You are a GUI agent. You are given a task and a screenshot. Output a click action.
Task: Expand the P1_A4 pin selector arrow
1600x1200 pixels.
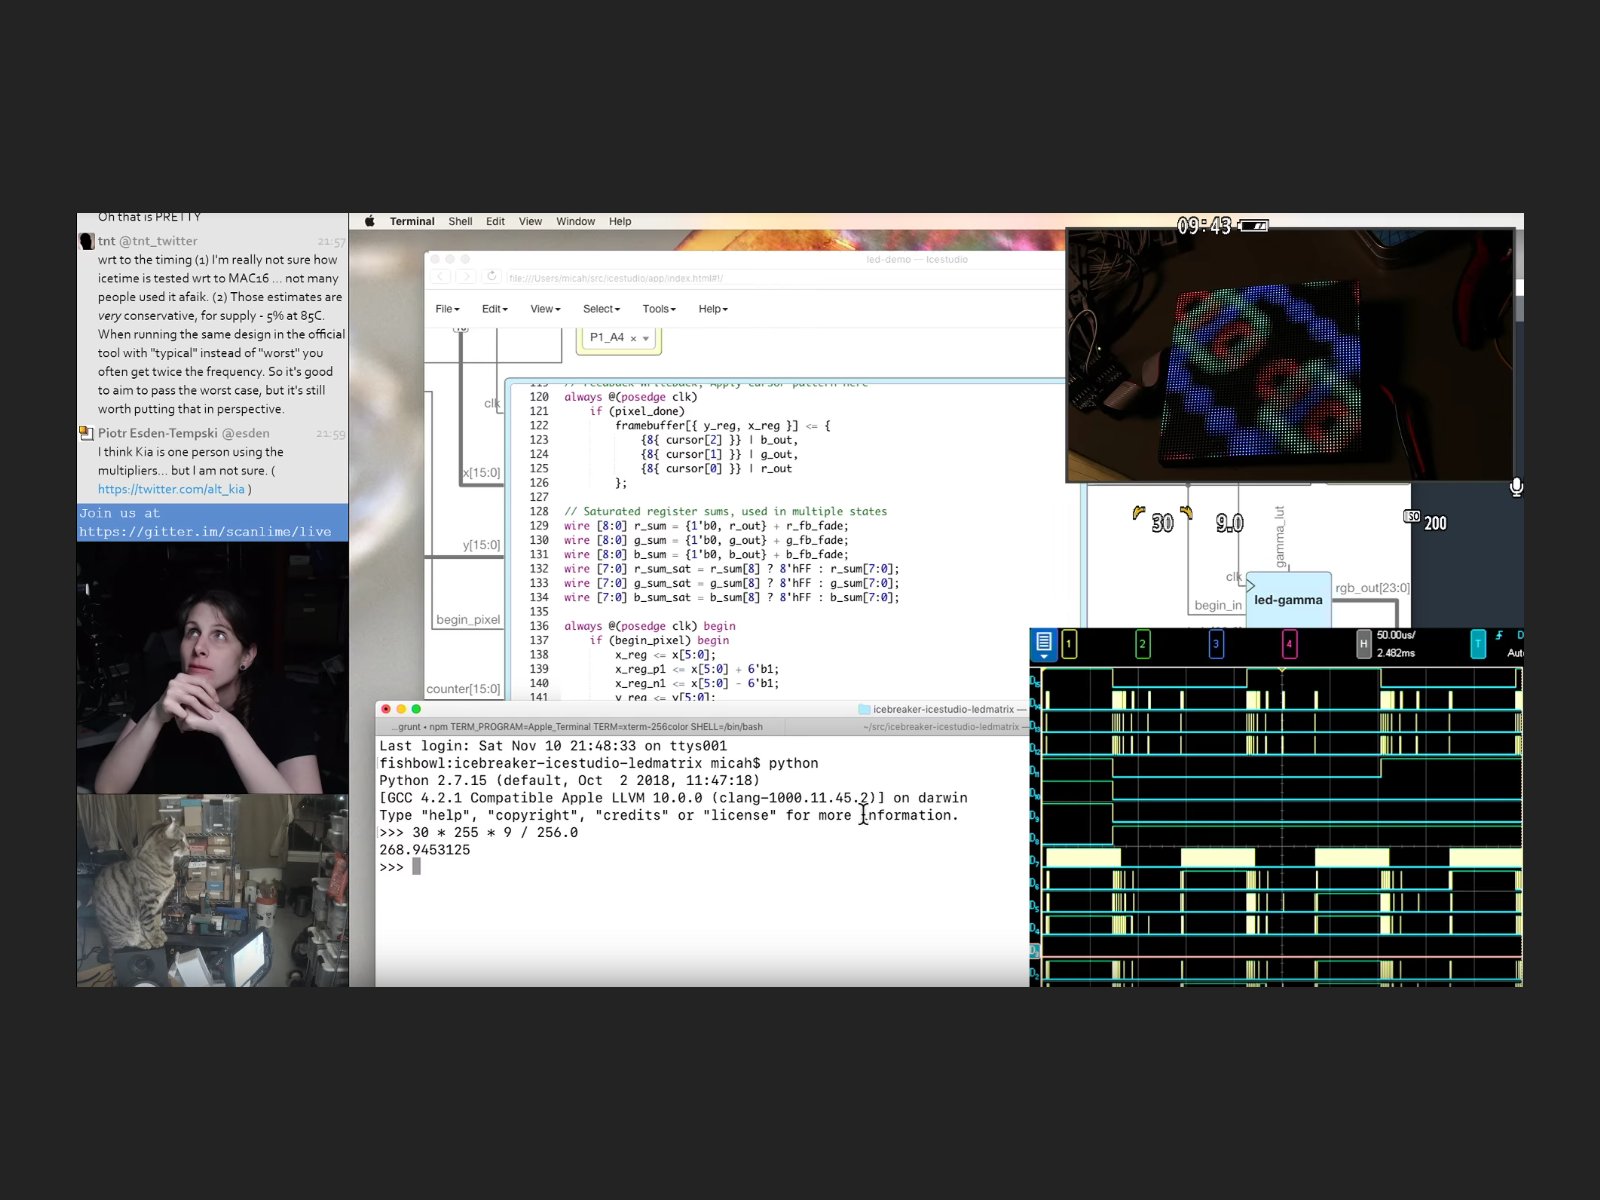(646, 339)
